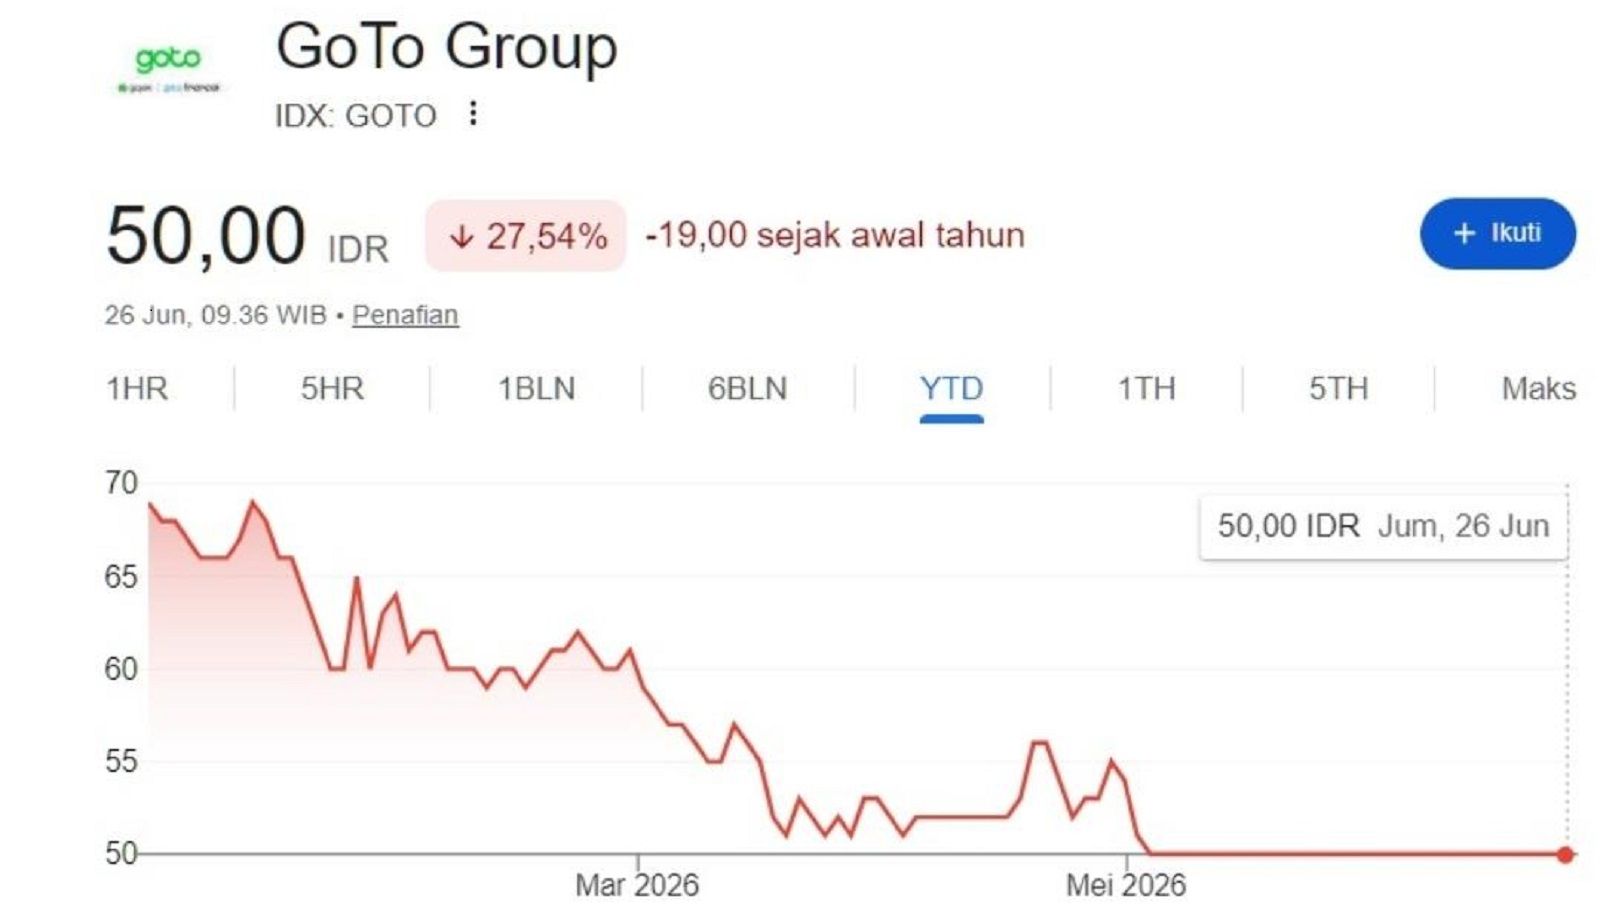Click the IDX: GOTO ticker label
Image resolution: width=1600 pixels, height=923 pixels.
[356, 116]
